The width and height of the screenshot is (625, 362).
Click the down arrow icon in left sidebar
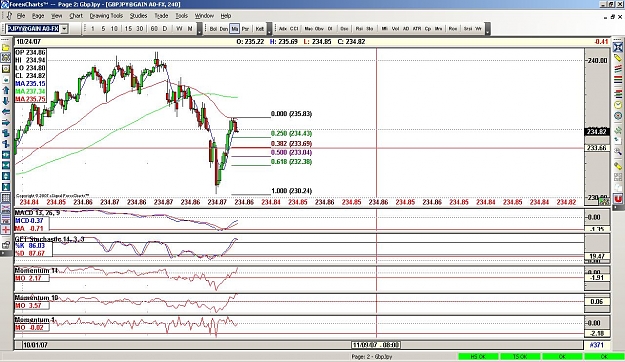click(x=6, y=101)
